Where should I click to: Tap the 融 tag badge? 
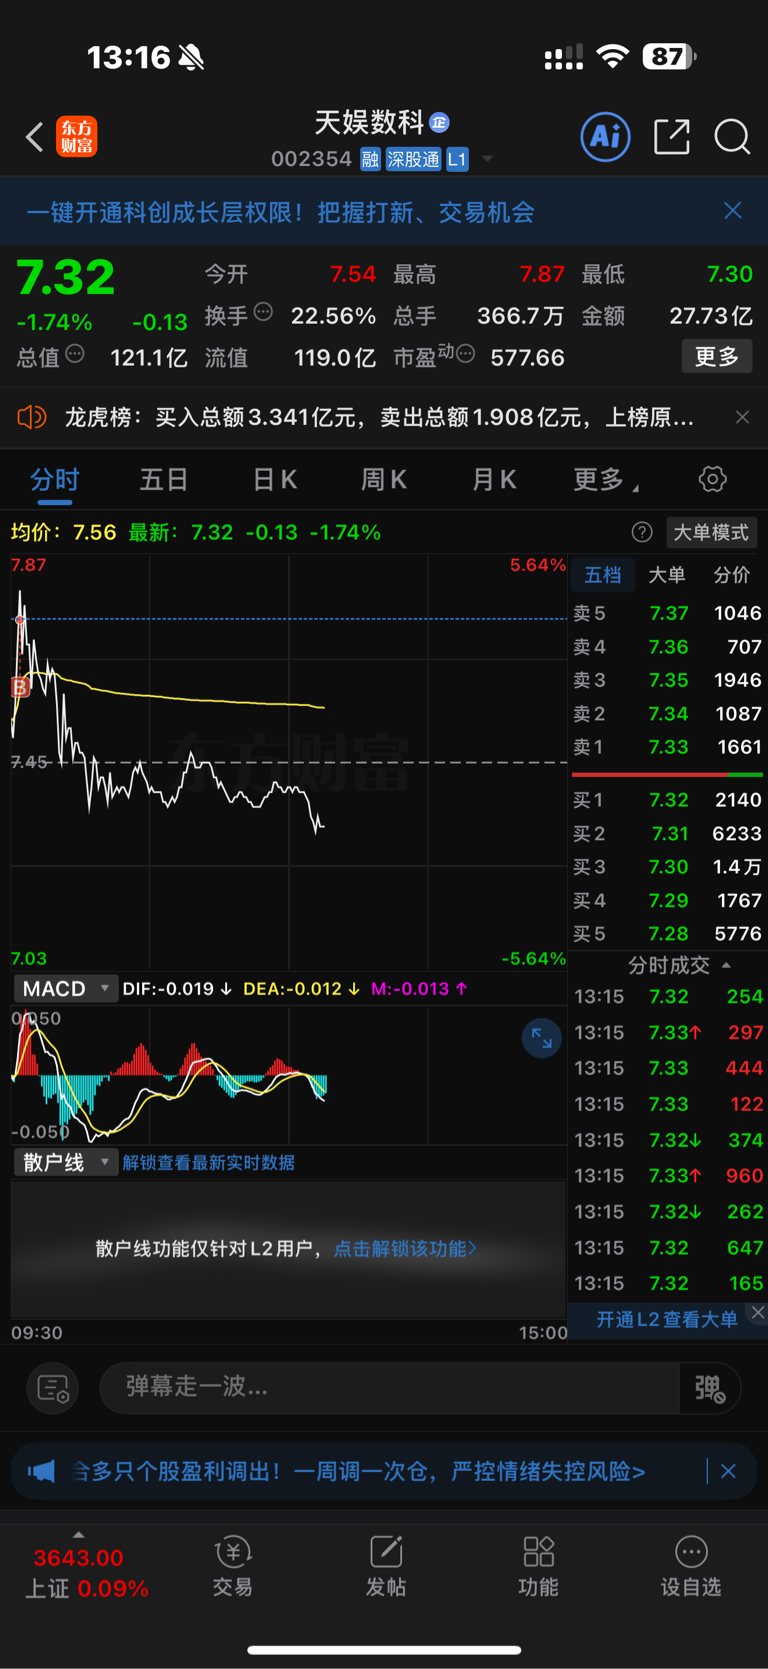[370, 159]
